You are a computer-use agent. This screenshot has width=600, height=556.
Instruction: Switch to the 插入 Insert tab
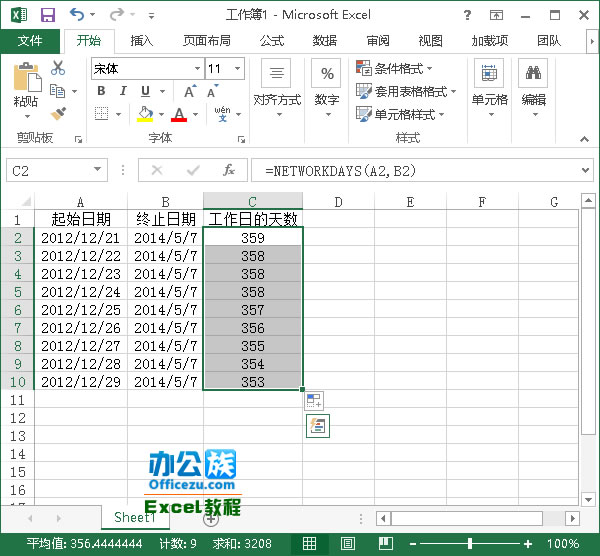142,41
